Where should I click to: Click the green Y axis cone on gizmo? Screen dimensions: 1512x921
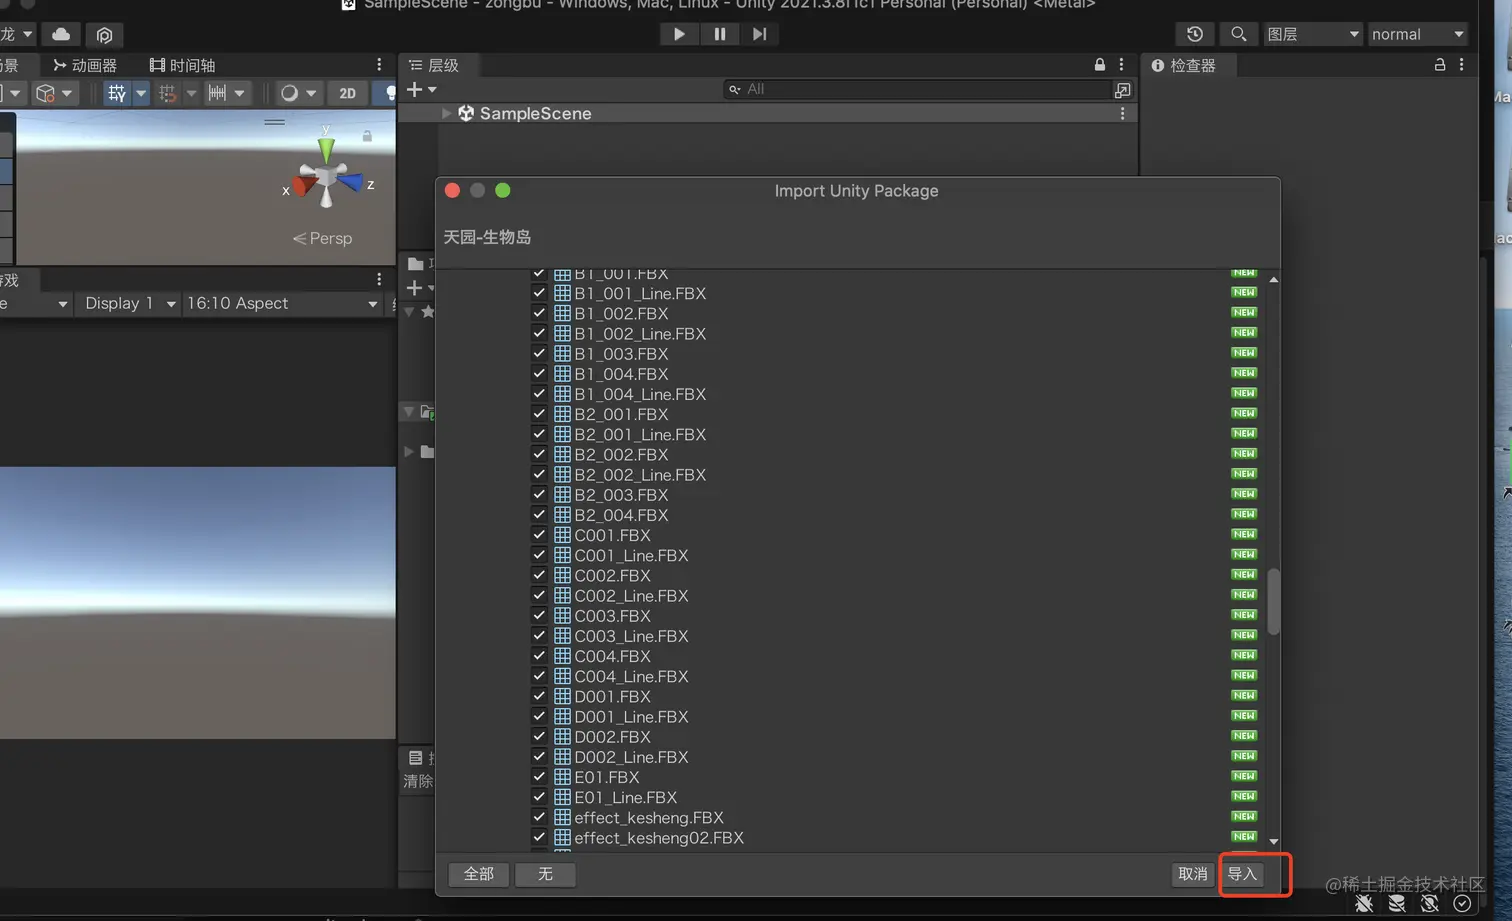(326, 150)
